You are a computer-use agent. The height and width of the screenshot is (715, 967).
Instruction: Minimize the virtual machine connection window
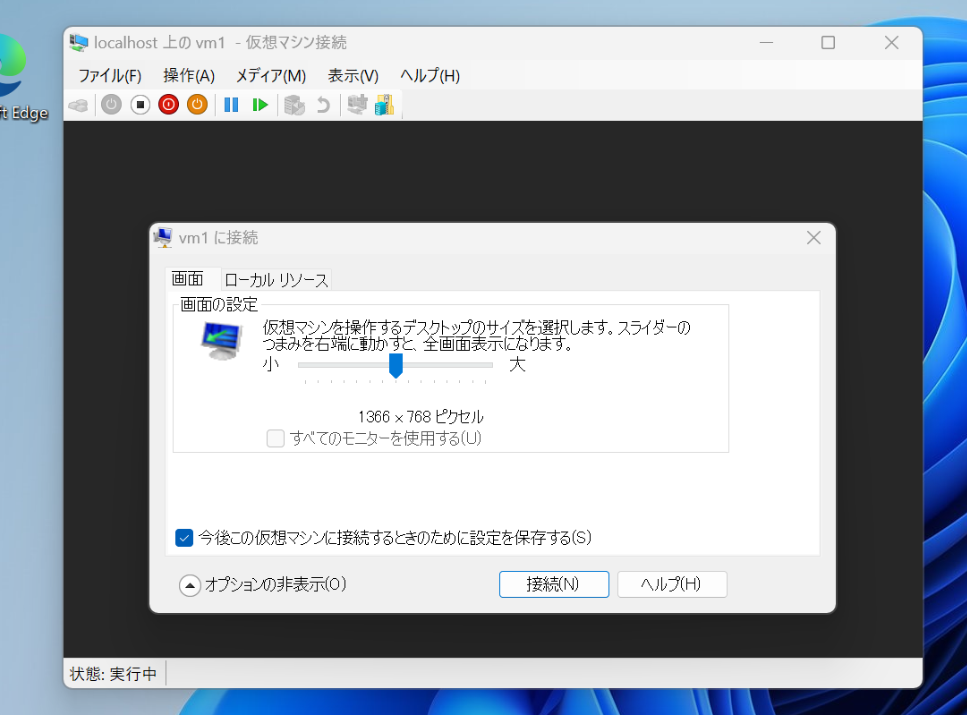[x=767, y=43]
